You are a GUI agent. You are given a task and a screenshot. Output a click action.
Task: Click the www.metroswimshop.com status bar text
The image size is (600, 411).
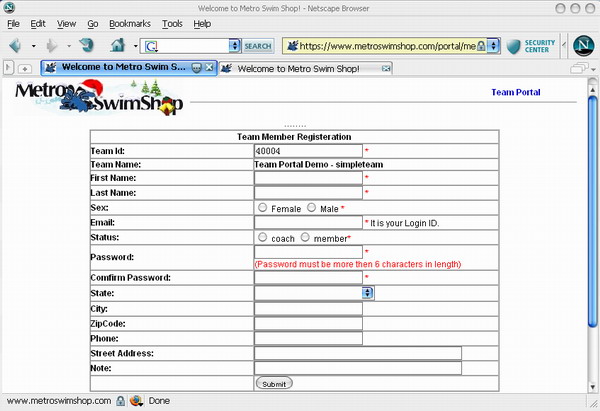(x=59, y=401)
